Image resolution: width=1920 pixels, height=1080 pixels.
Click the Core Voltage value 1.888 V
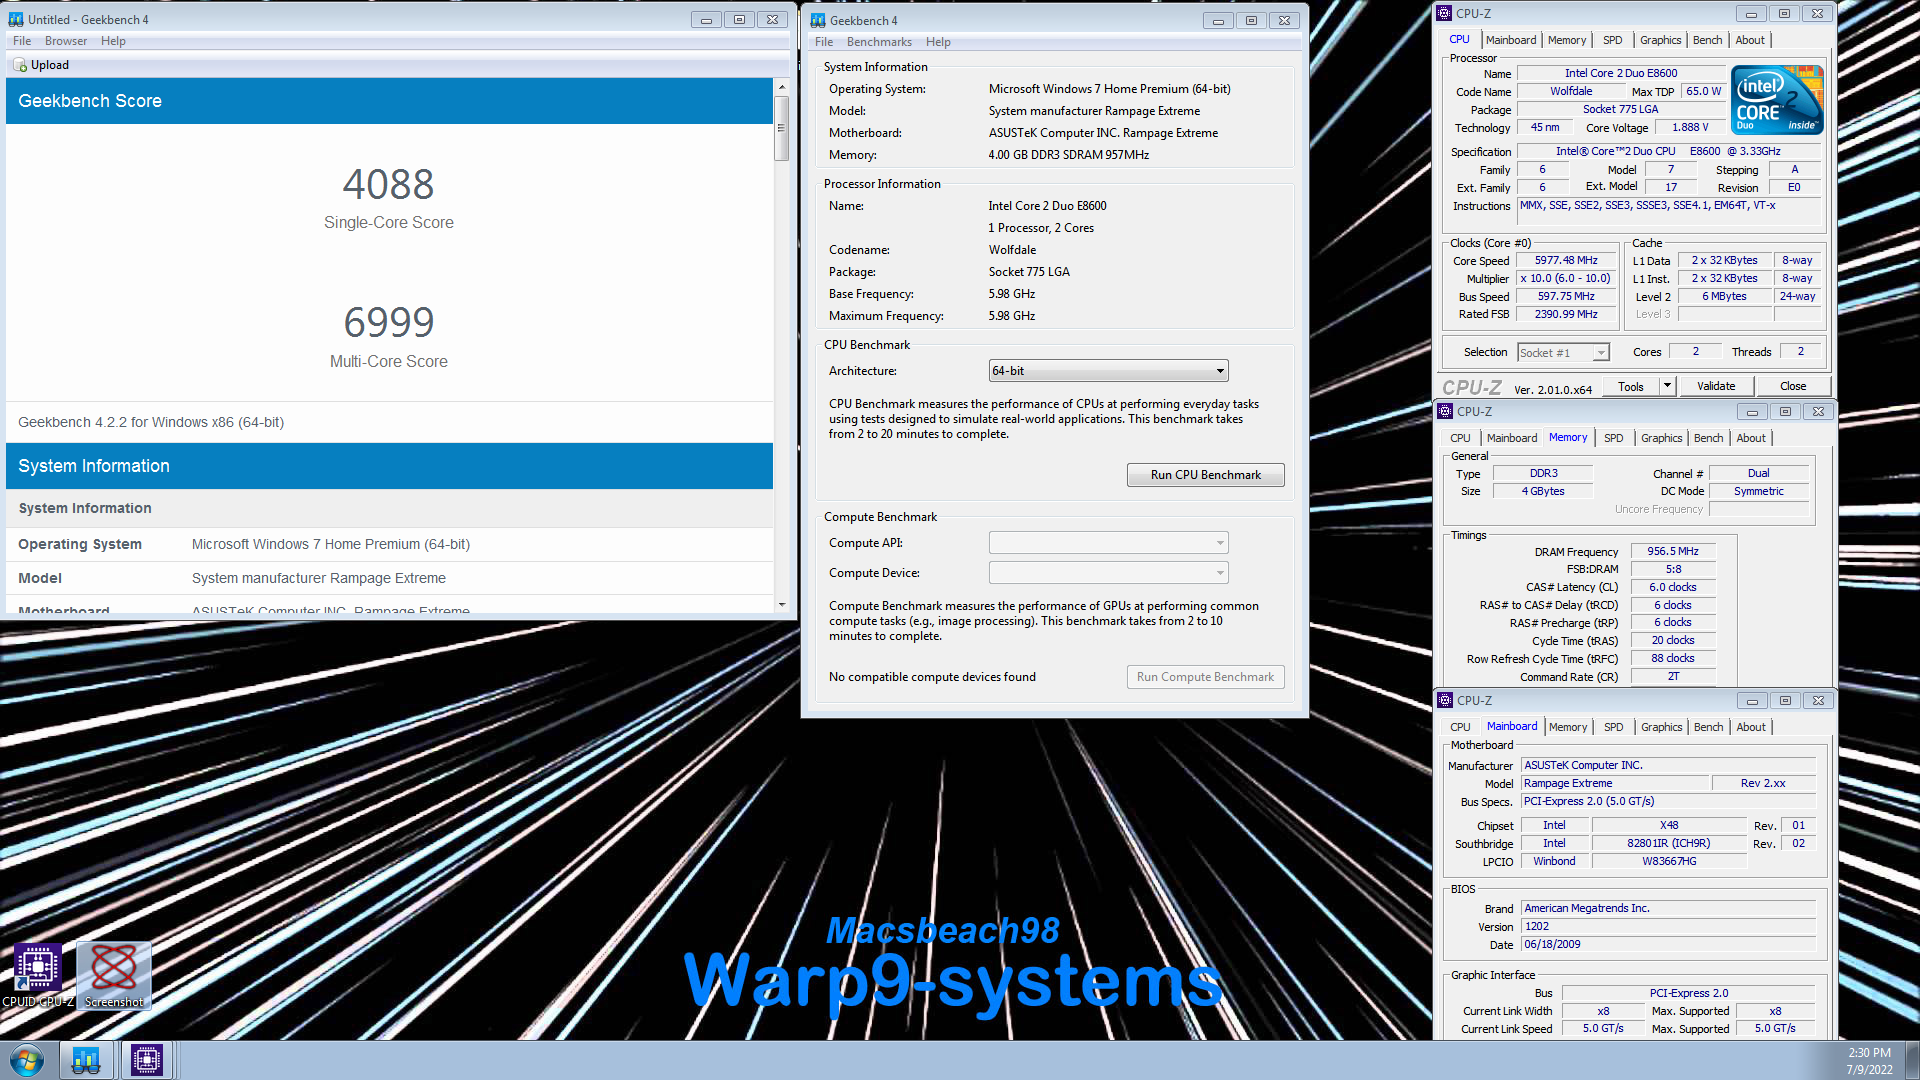click(1691, 127)
